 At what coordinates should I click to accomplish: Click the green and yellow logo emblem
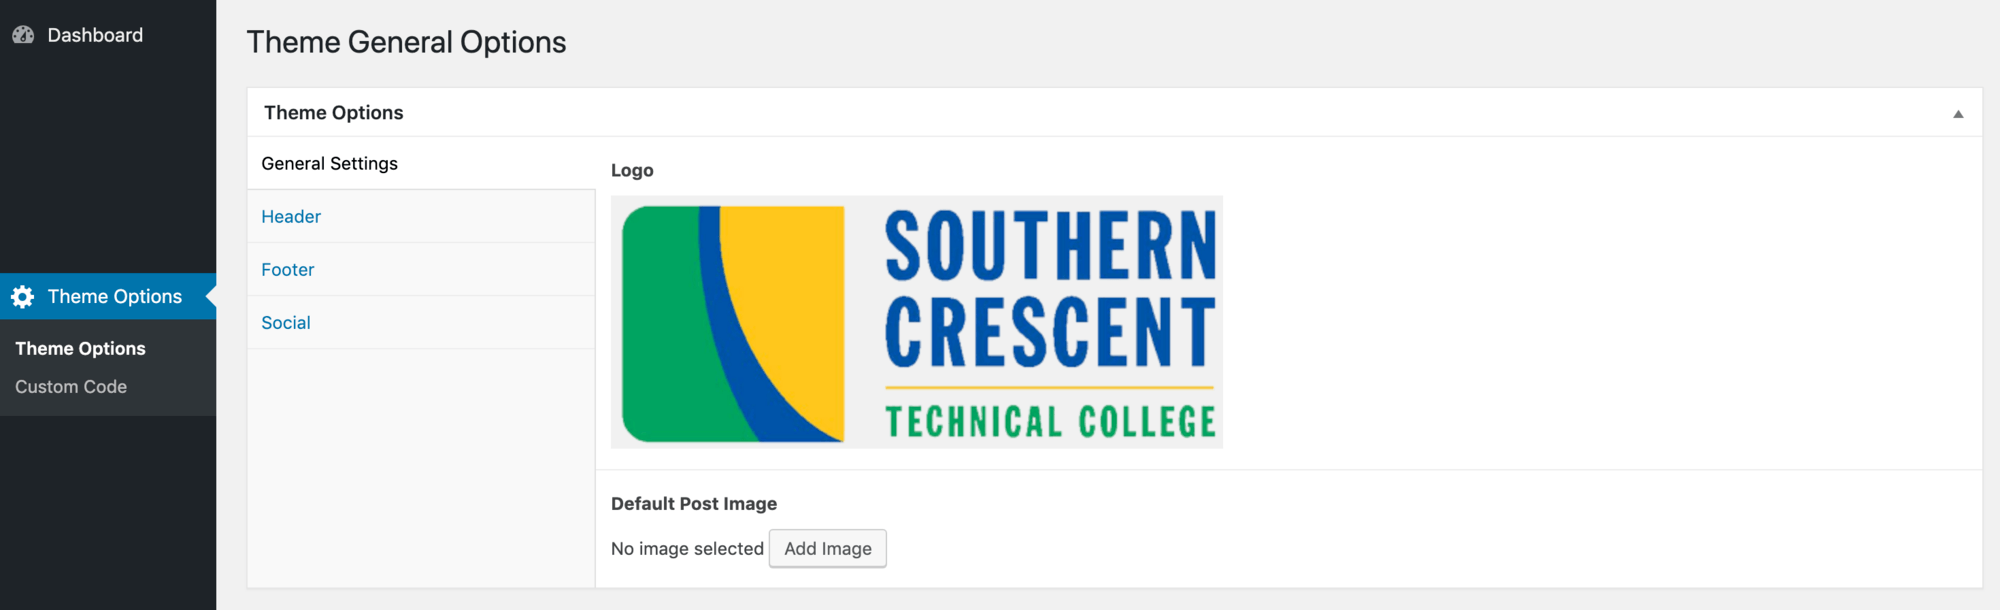pos(733,324)
